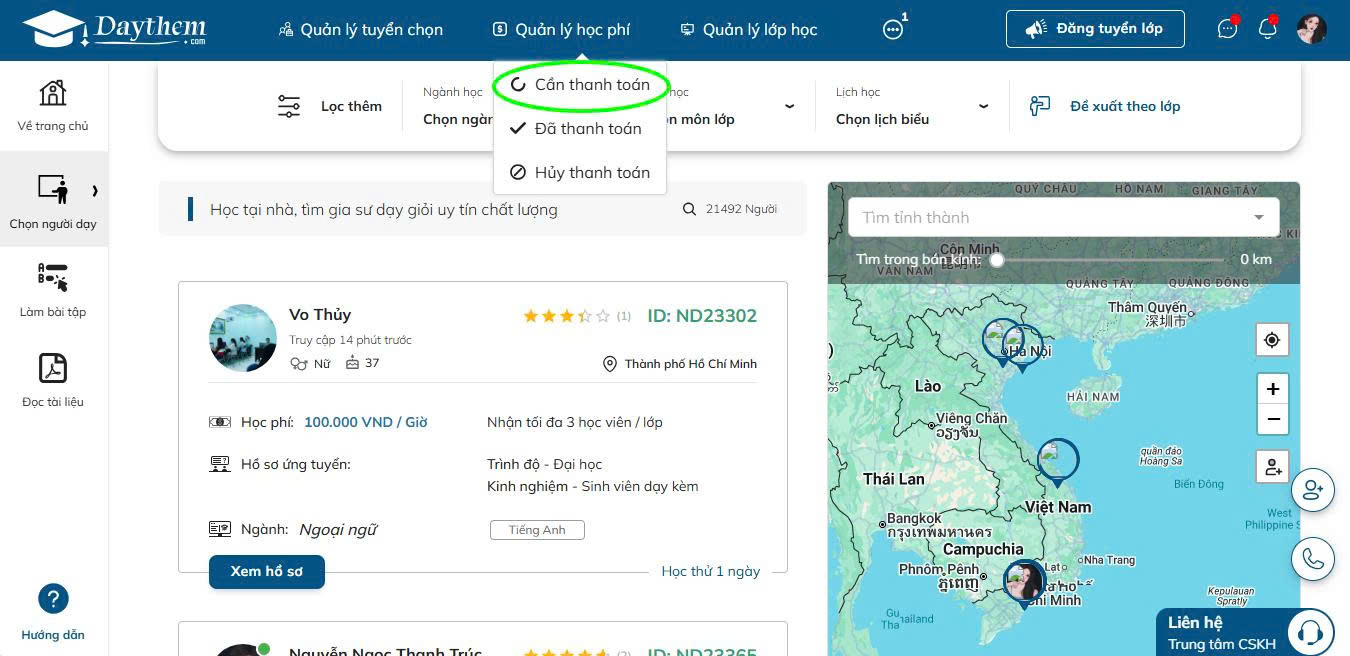Screen dimensions: 1350x656
Task: Zoom in on the map
Action: pyautogui.click(x=1272, y=389)
